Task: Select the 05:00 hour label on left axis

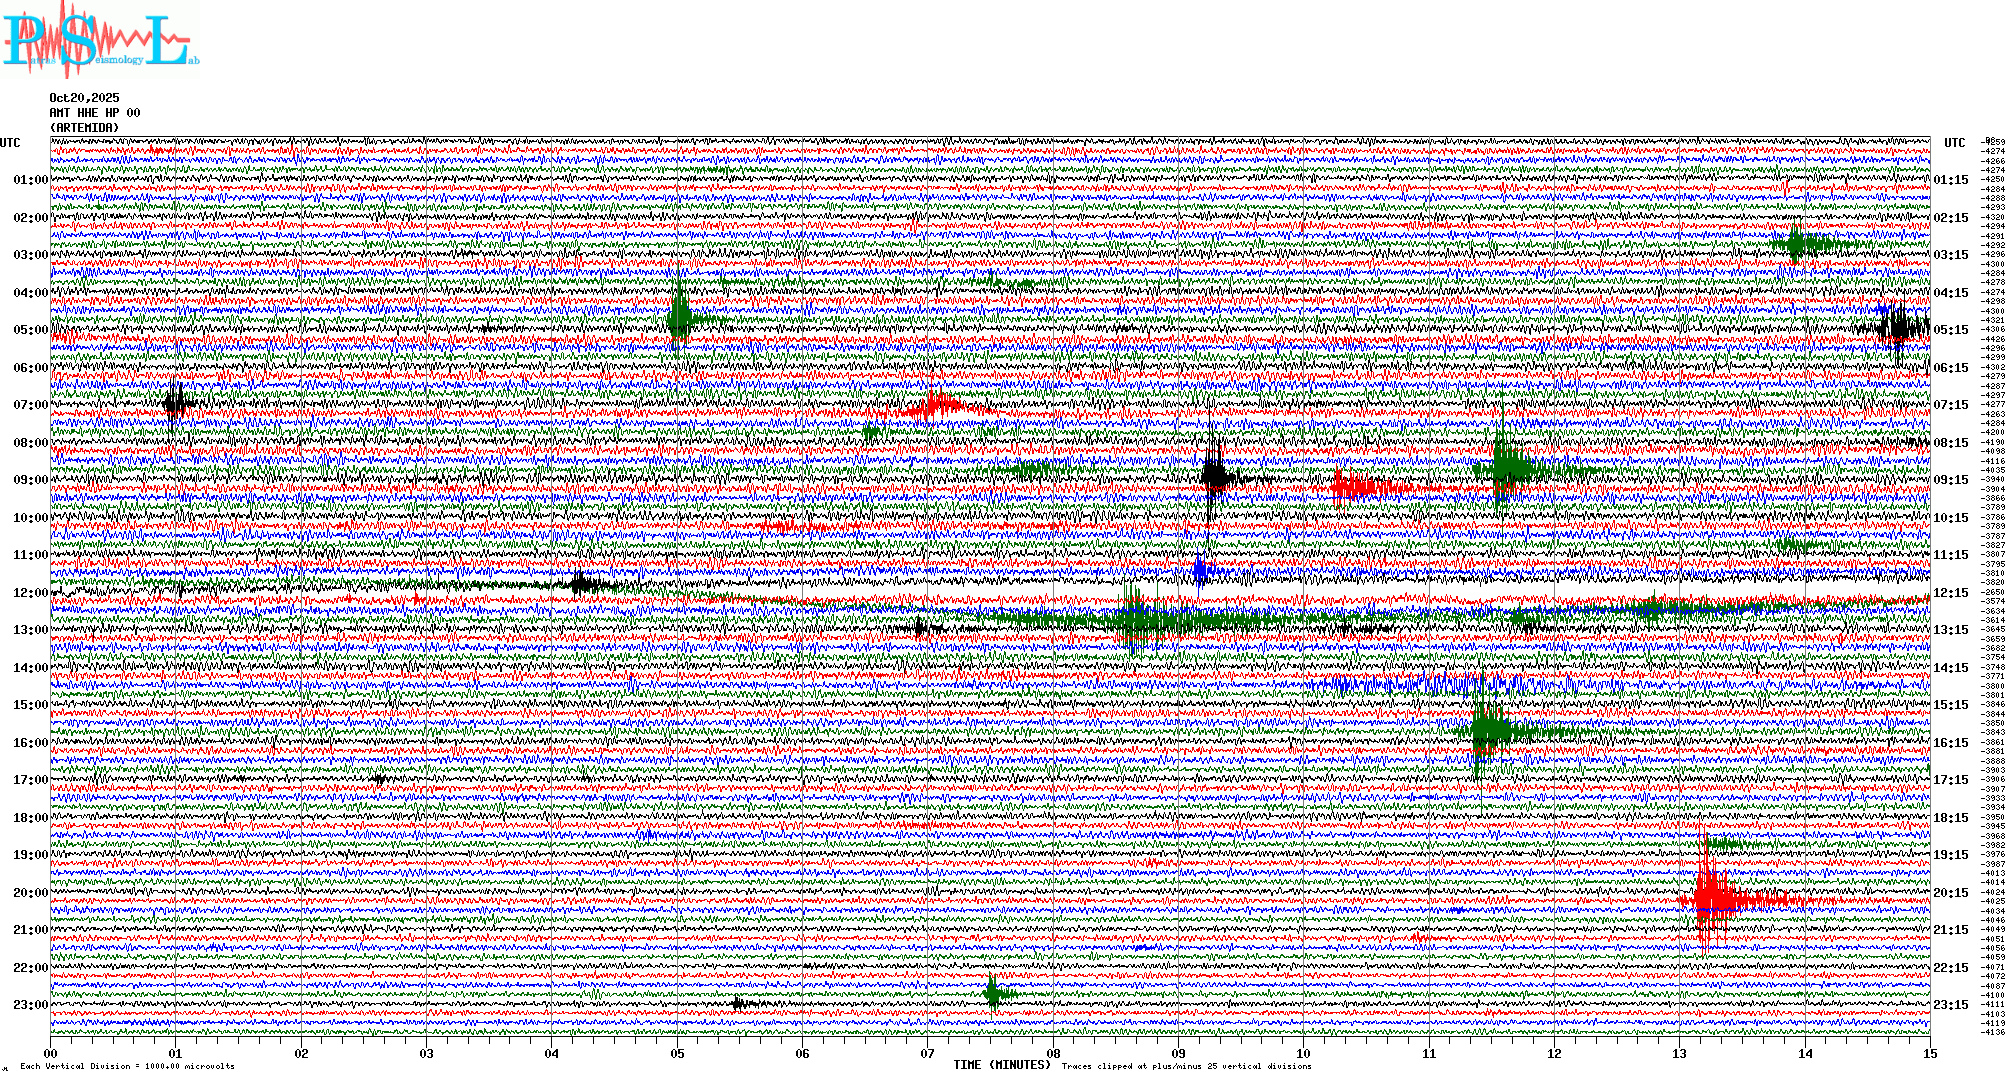Action: click(30, 330)
